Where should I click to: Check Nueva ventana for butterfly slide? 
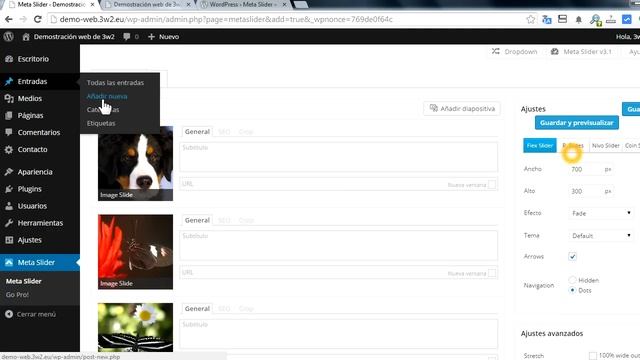pos(492,273)
